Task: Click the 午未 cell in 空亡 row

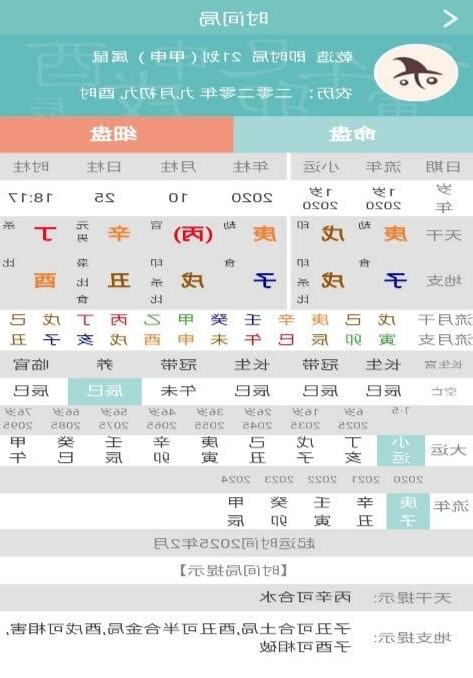Action: coord(178,391)
